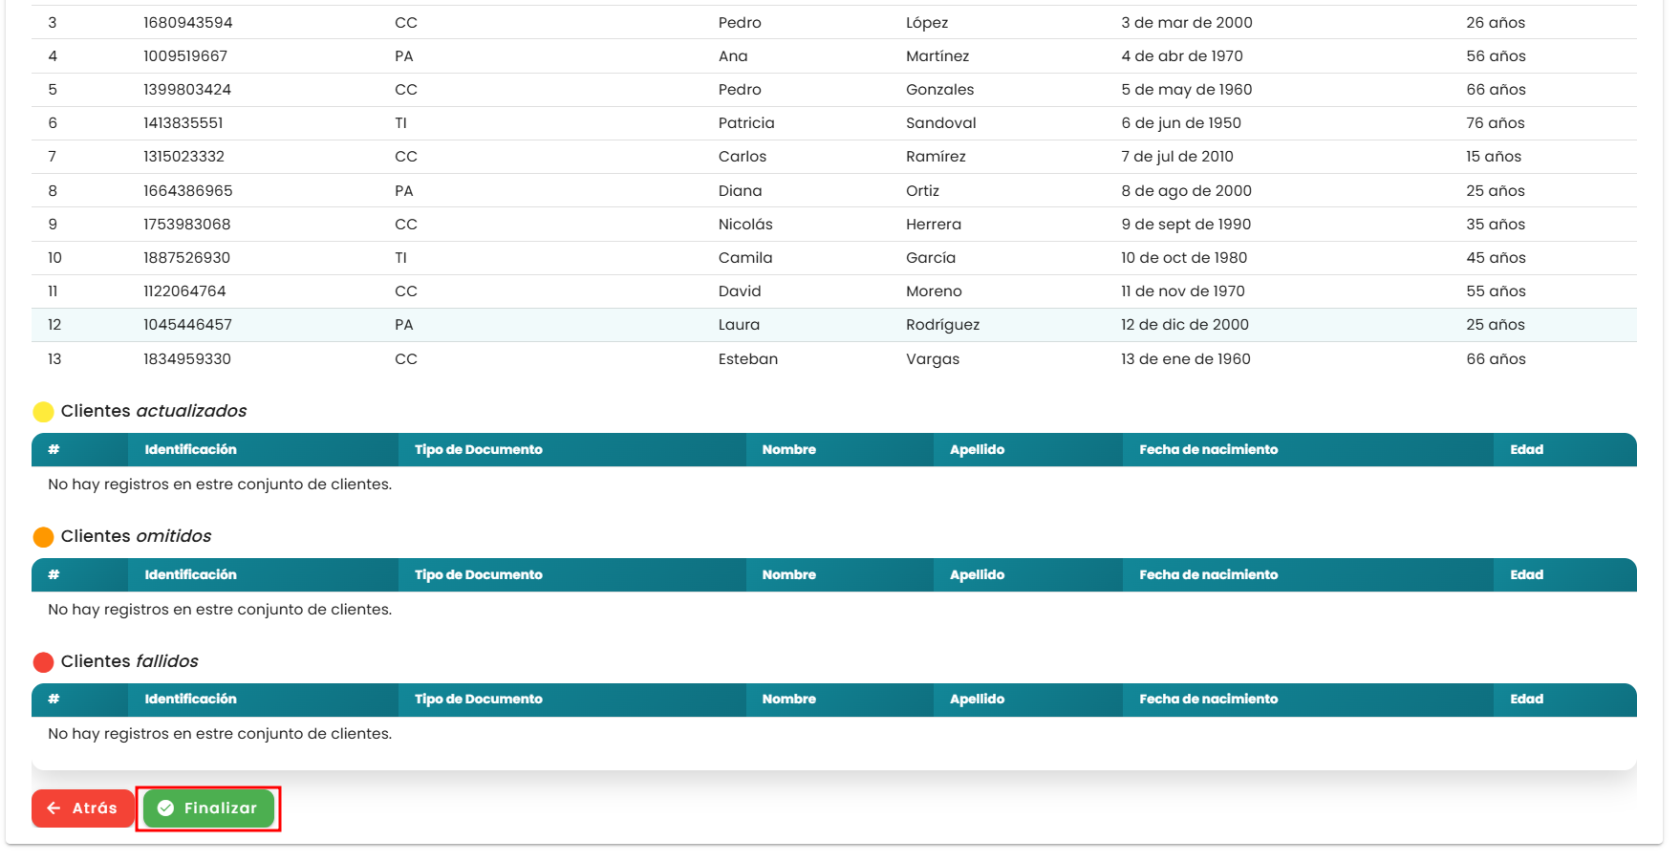Select the row for Nicolás Herrera

pyautogui.click(x=834, y=224)
